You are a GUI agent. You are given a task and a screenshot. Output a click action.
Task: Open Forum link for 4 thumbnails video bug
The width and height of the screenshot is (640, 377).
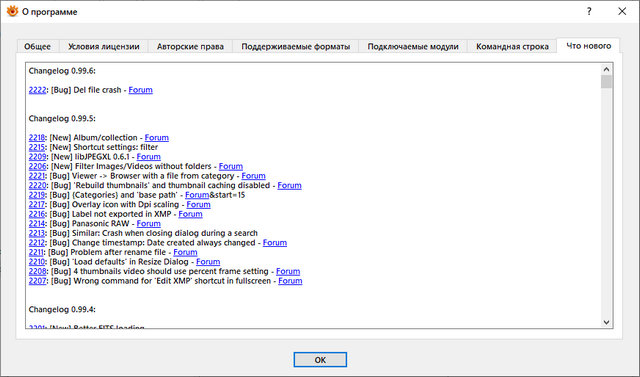click(288, 271)
